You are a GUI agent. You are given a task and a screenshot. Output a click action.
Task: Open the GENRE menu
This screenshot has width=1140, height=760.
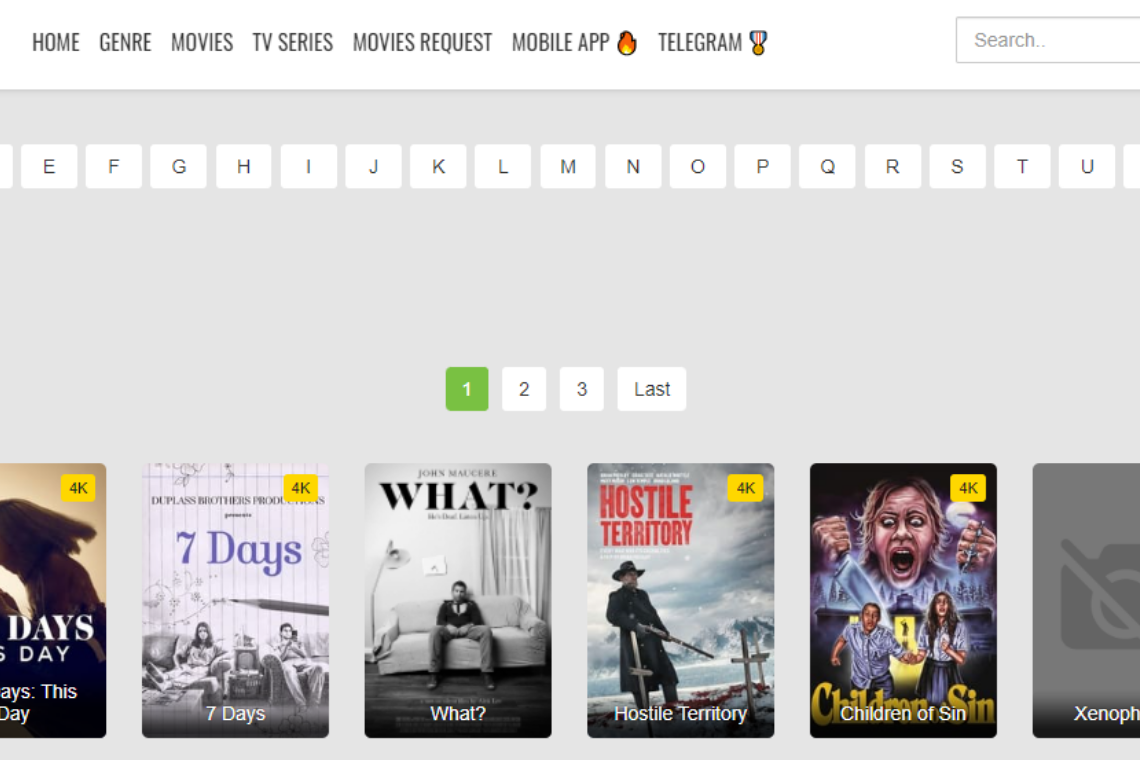coord(125,43)
